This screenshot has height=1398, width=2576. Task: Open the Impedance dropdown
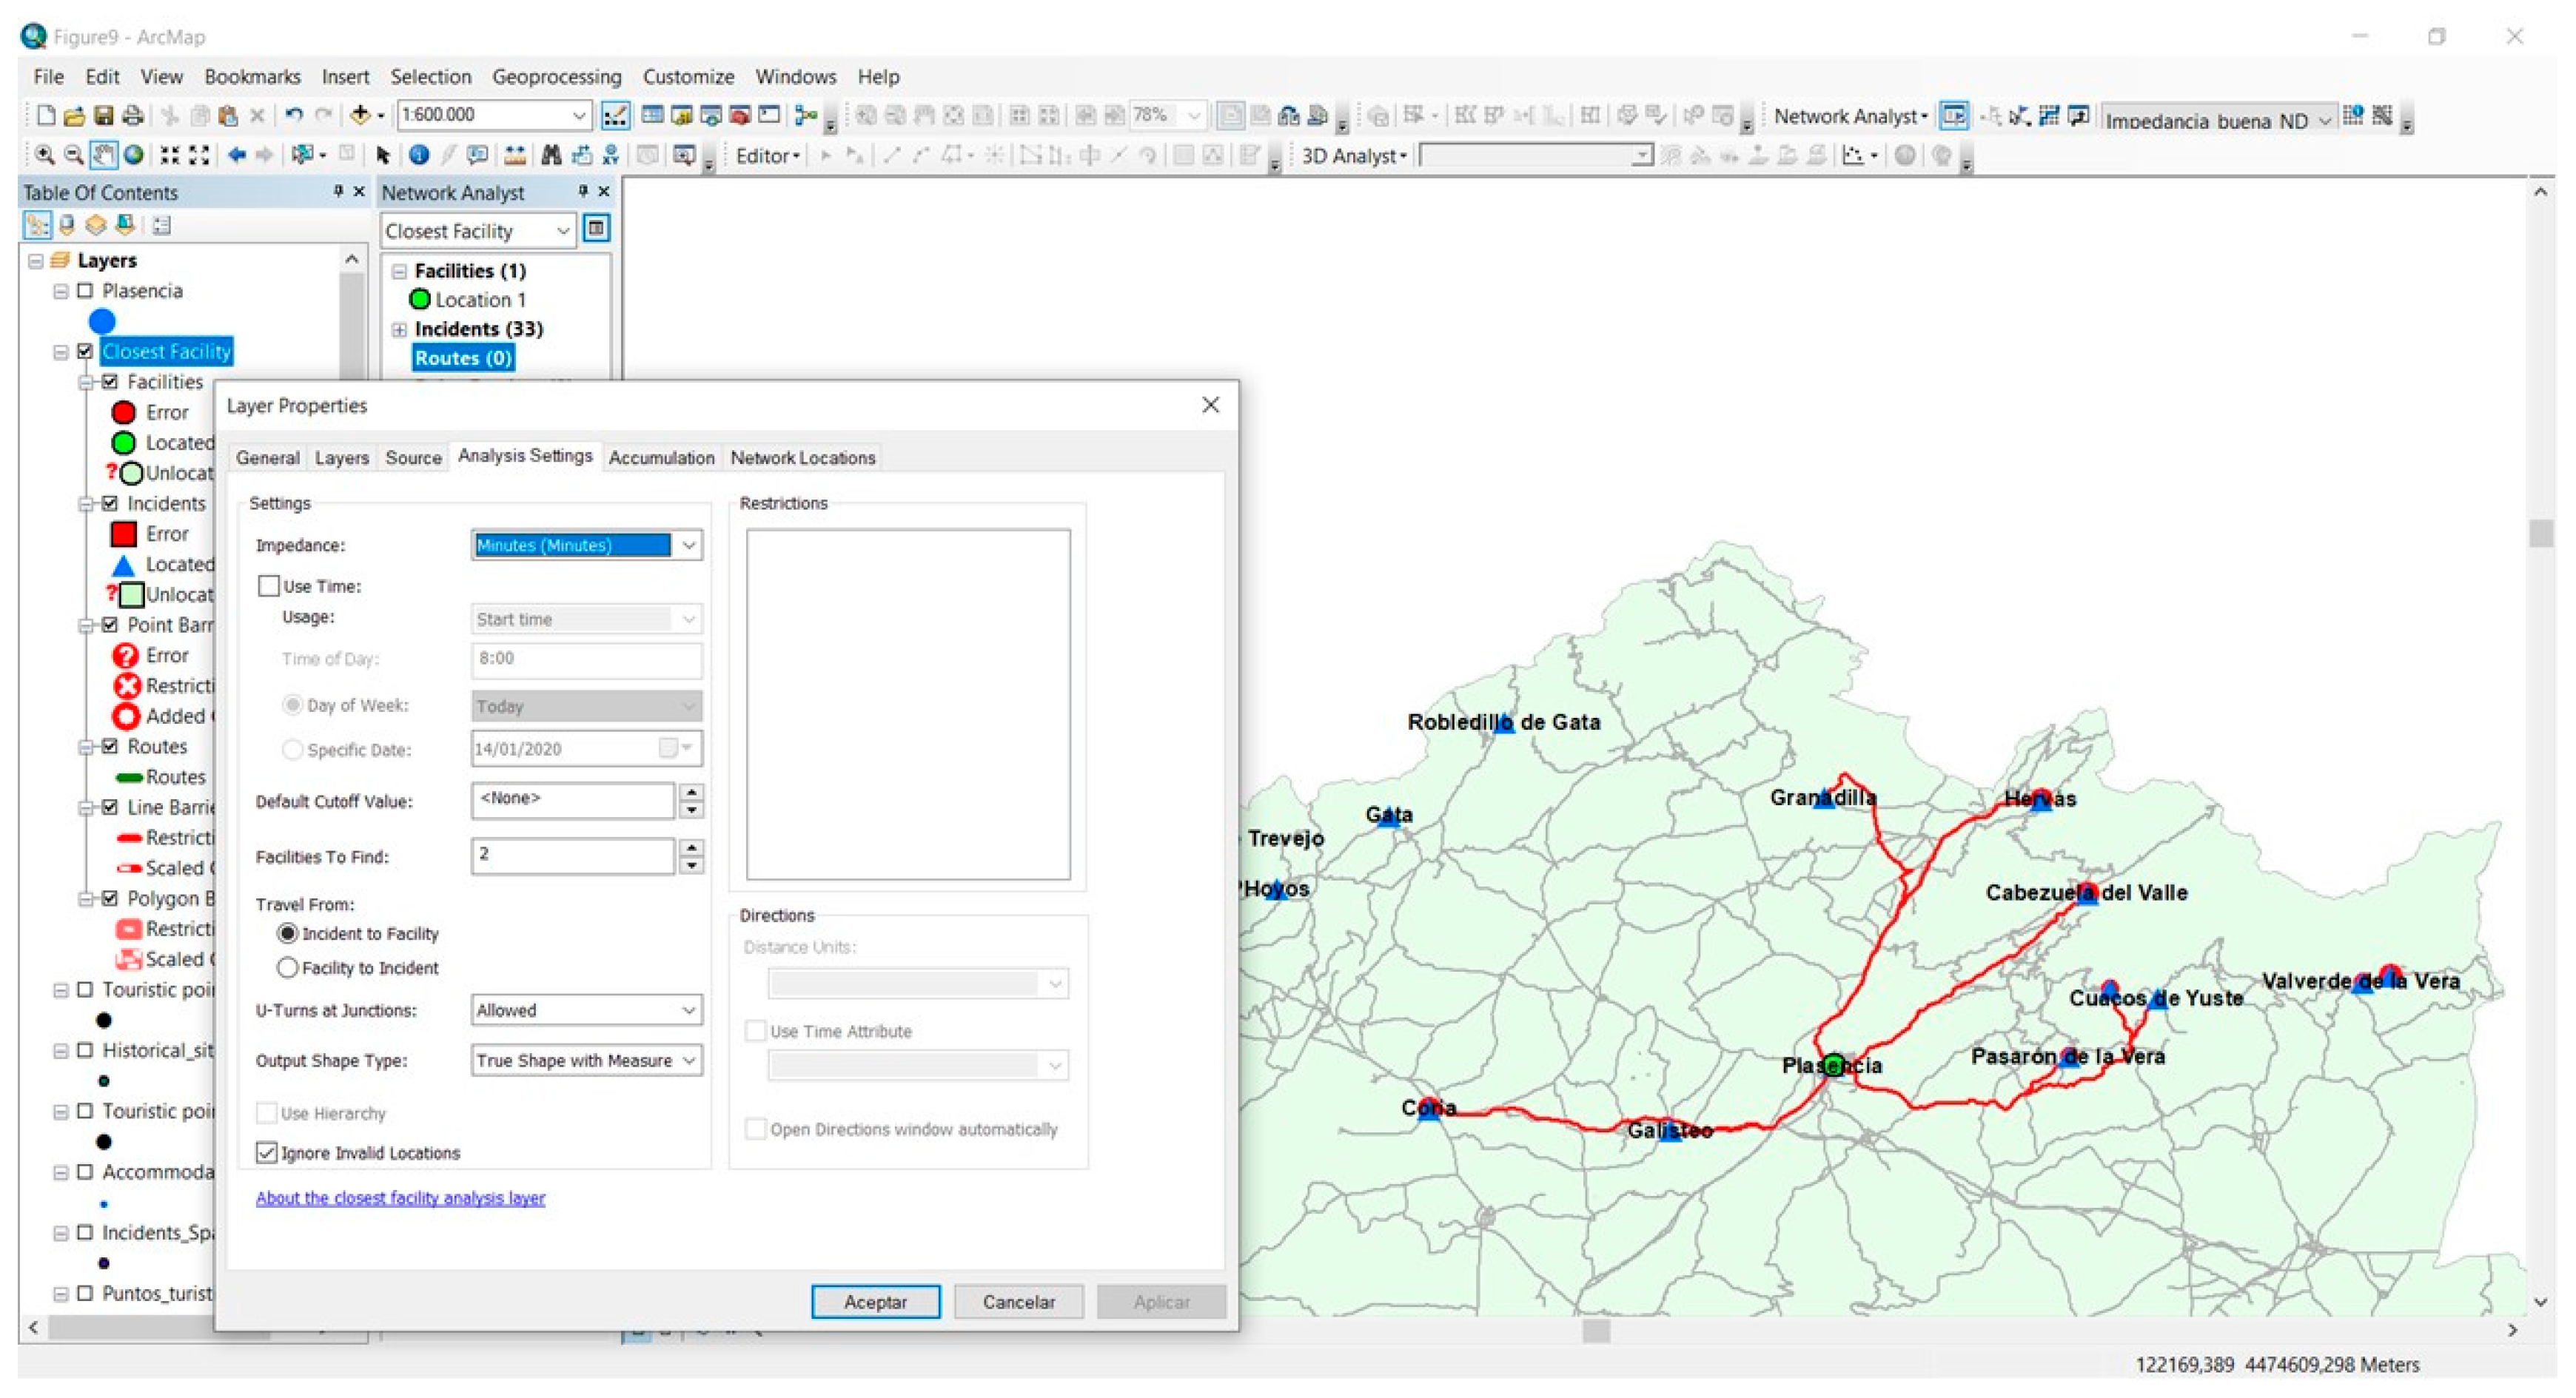688,545
